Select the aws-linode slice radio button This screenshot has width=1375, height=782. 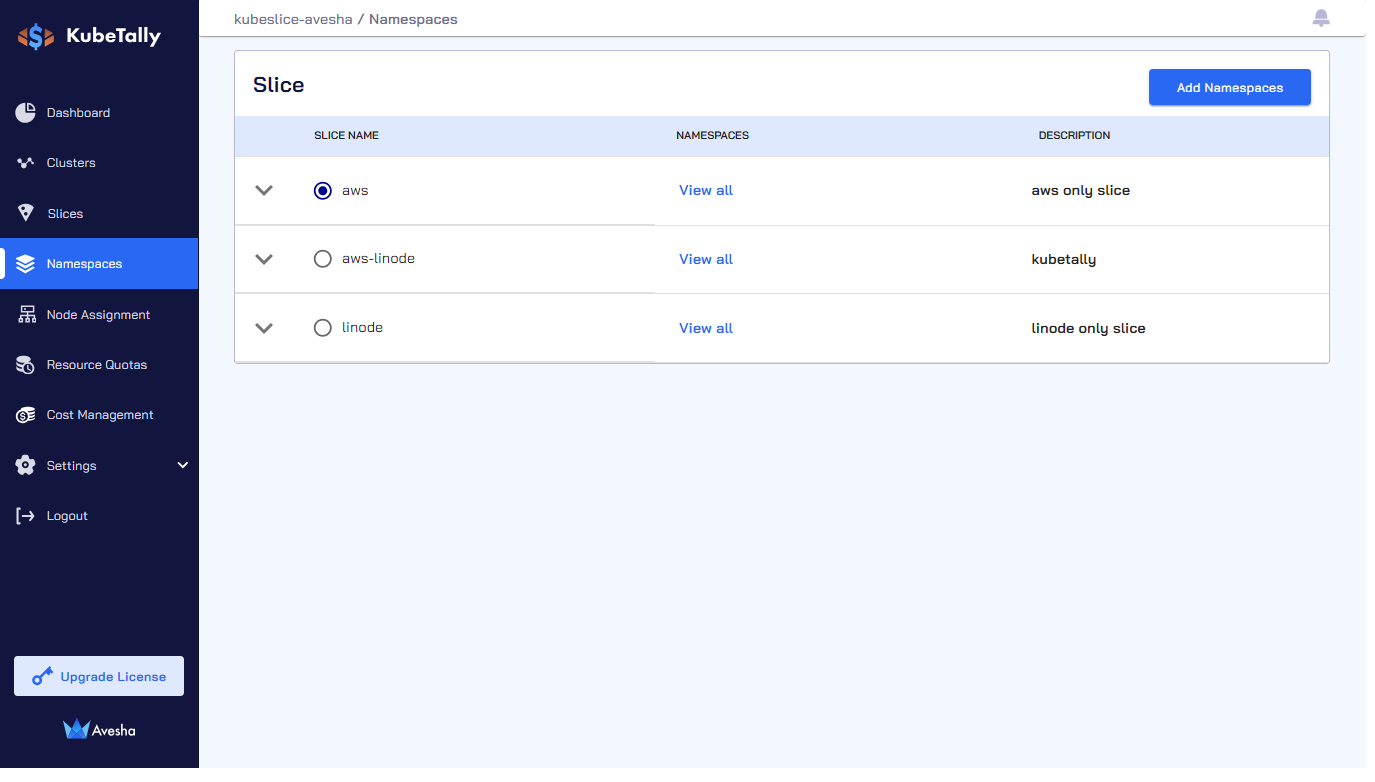pyautogui.click(x=323, y=259)
